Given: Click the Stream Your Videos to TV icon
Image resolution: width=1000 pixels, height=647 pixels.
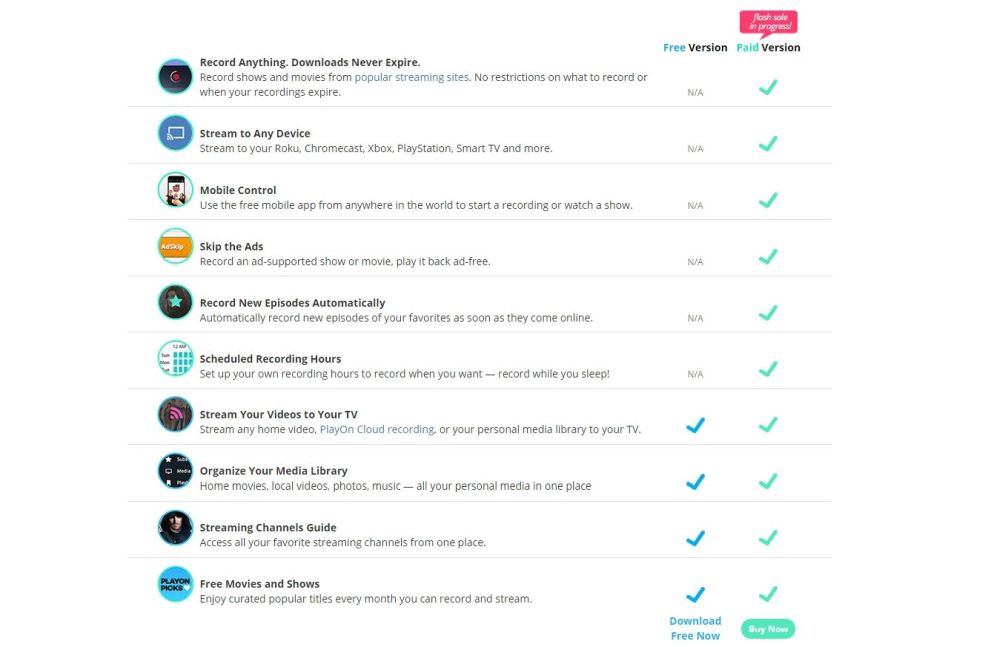Looking at the screenshot, I should (x=175, y=414).
